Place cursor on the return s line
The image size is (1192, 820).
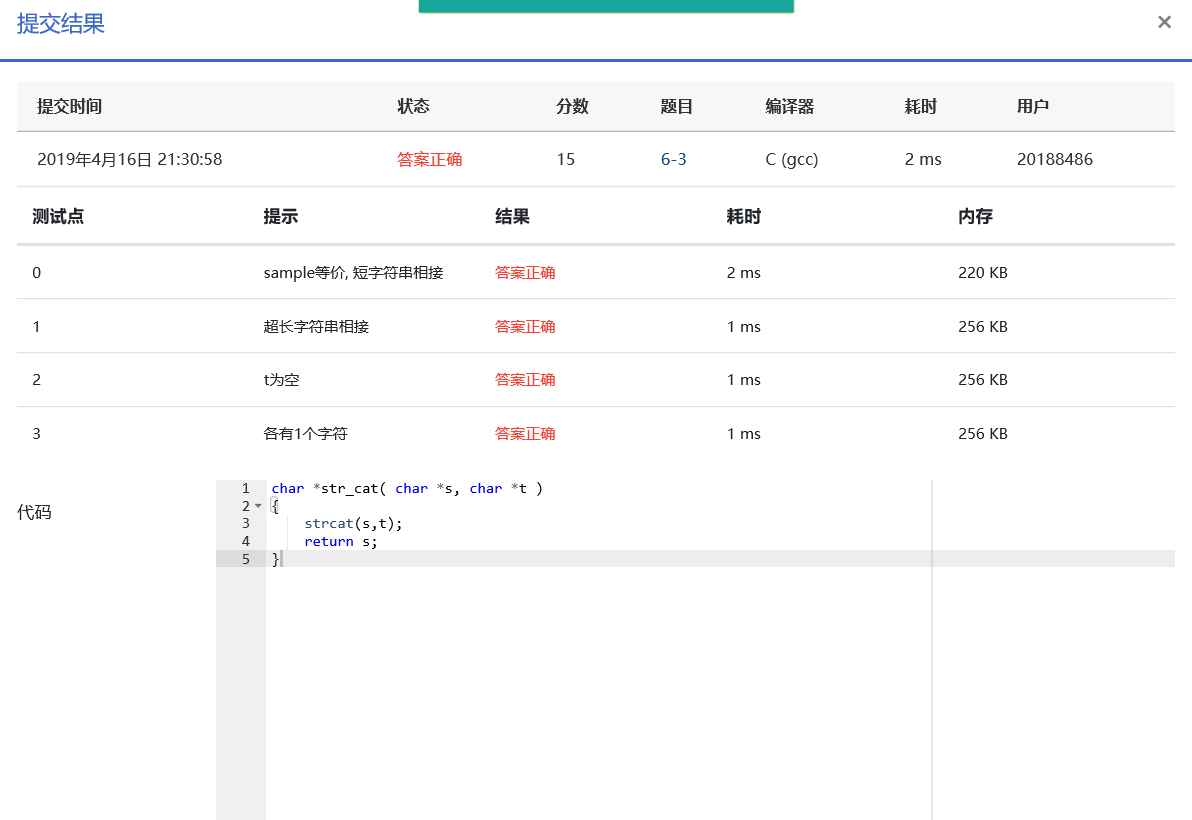pos(341,541)
